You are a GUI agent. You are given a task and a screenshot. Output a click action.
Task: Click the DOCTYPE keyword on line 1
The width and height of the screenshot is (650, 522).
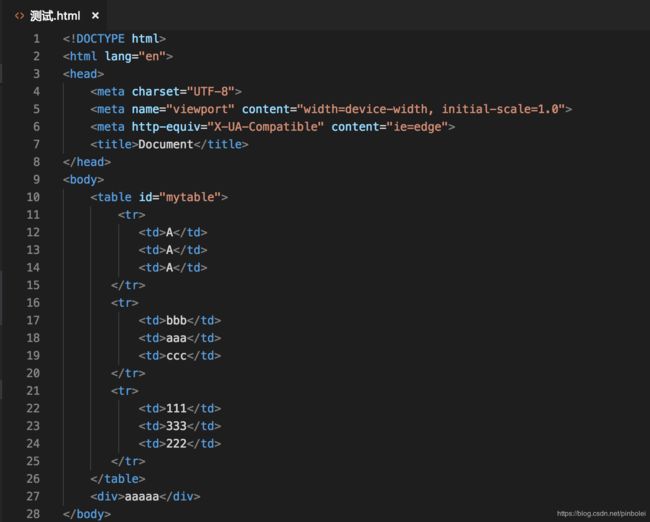click(x=100, y=39)
